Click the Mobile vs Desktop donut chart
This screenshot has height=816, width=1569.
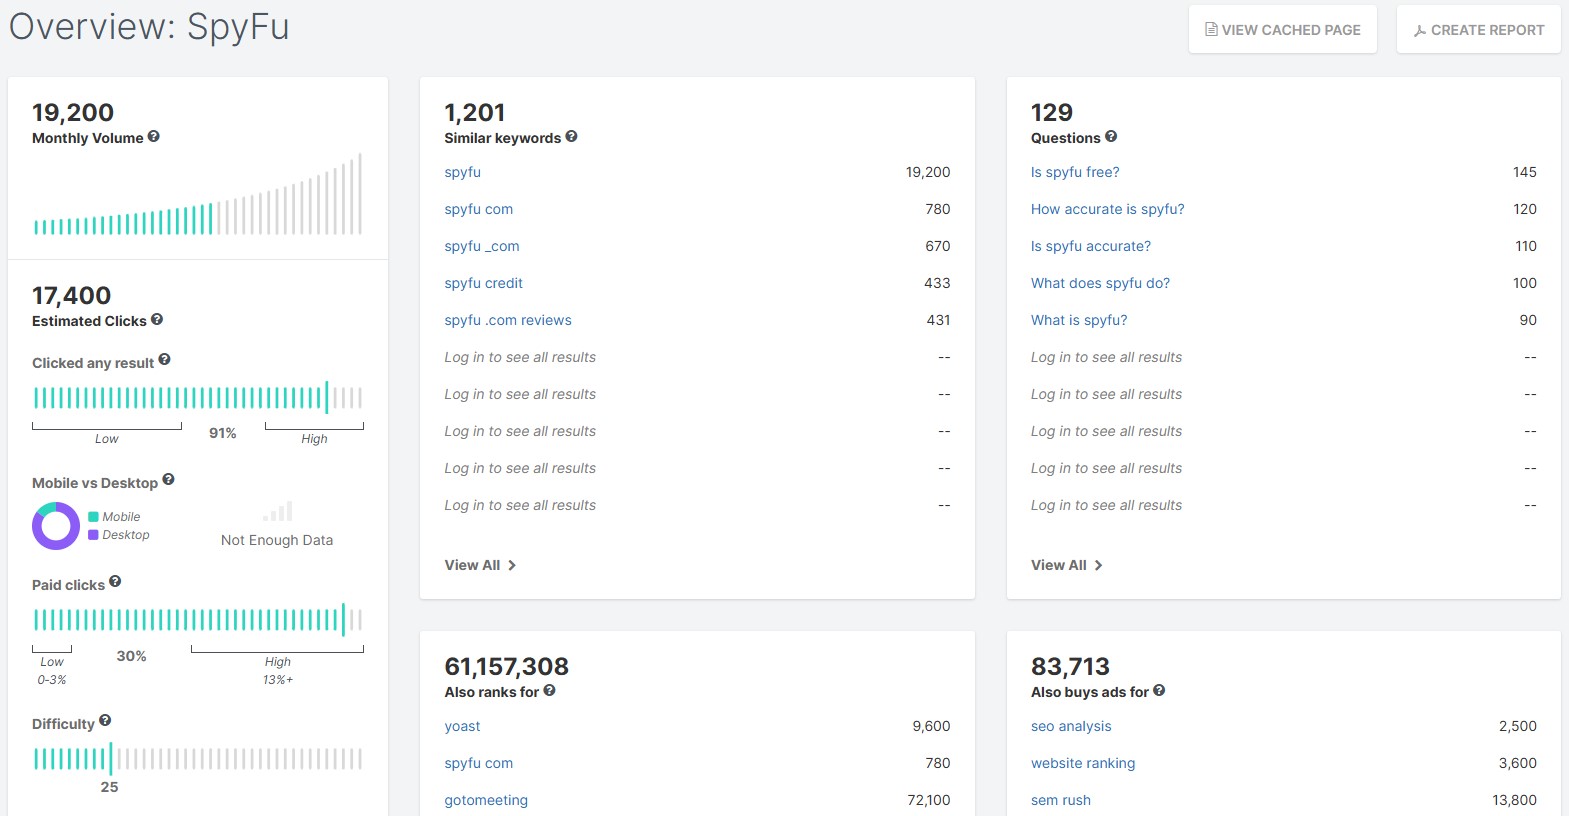(56, 526)
